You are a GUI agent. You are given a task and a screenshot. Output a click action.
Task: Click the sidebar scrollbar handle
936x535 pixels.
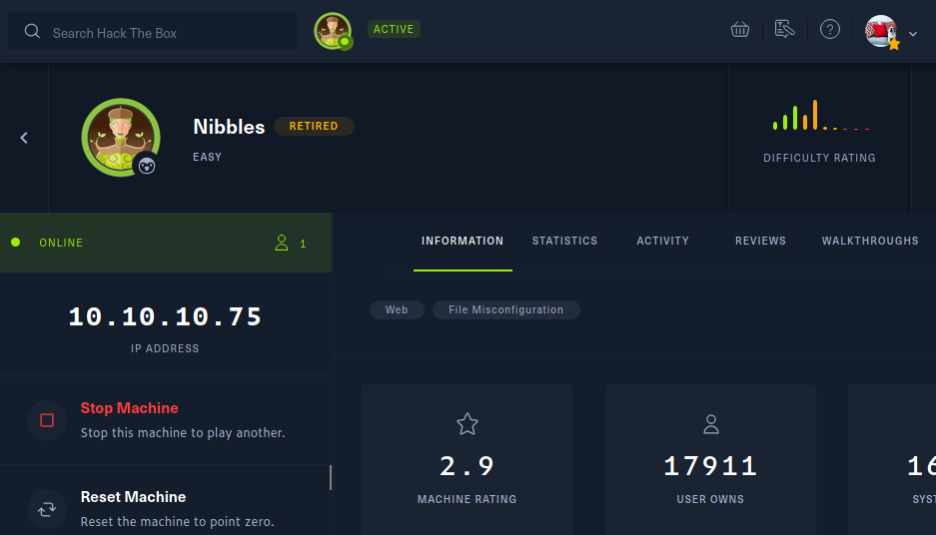(x=330, y=478)
